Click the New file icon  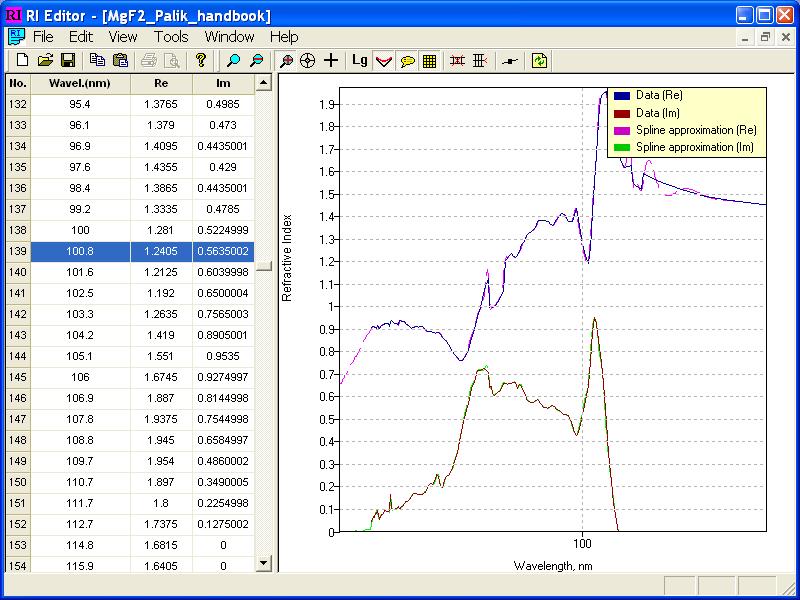point(22,61)
